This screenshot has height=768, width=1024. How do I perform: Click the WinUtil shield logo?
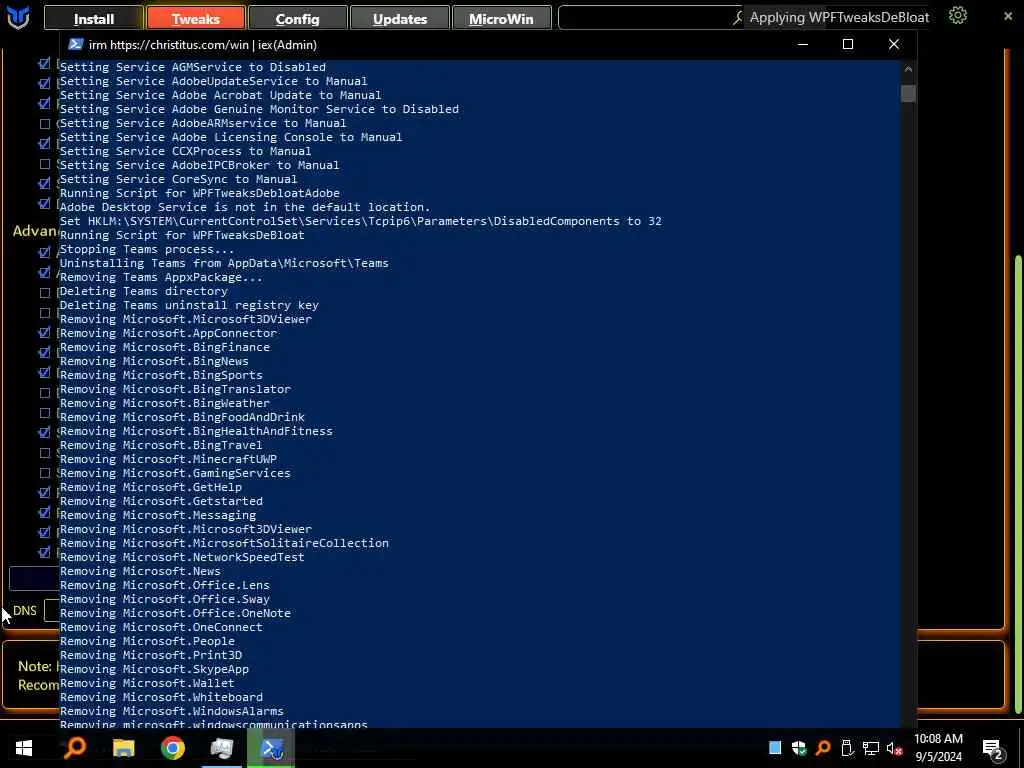click(18, 18)
